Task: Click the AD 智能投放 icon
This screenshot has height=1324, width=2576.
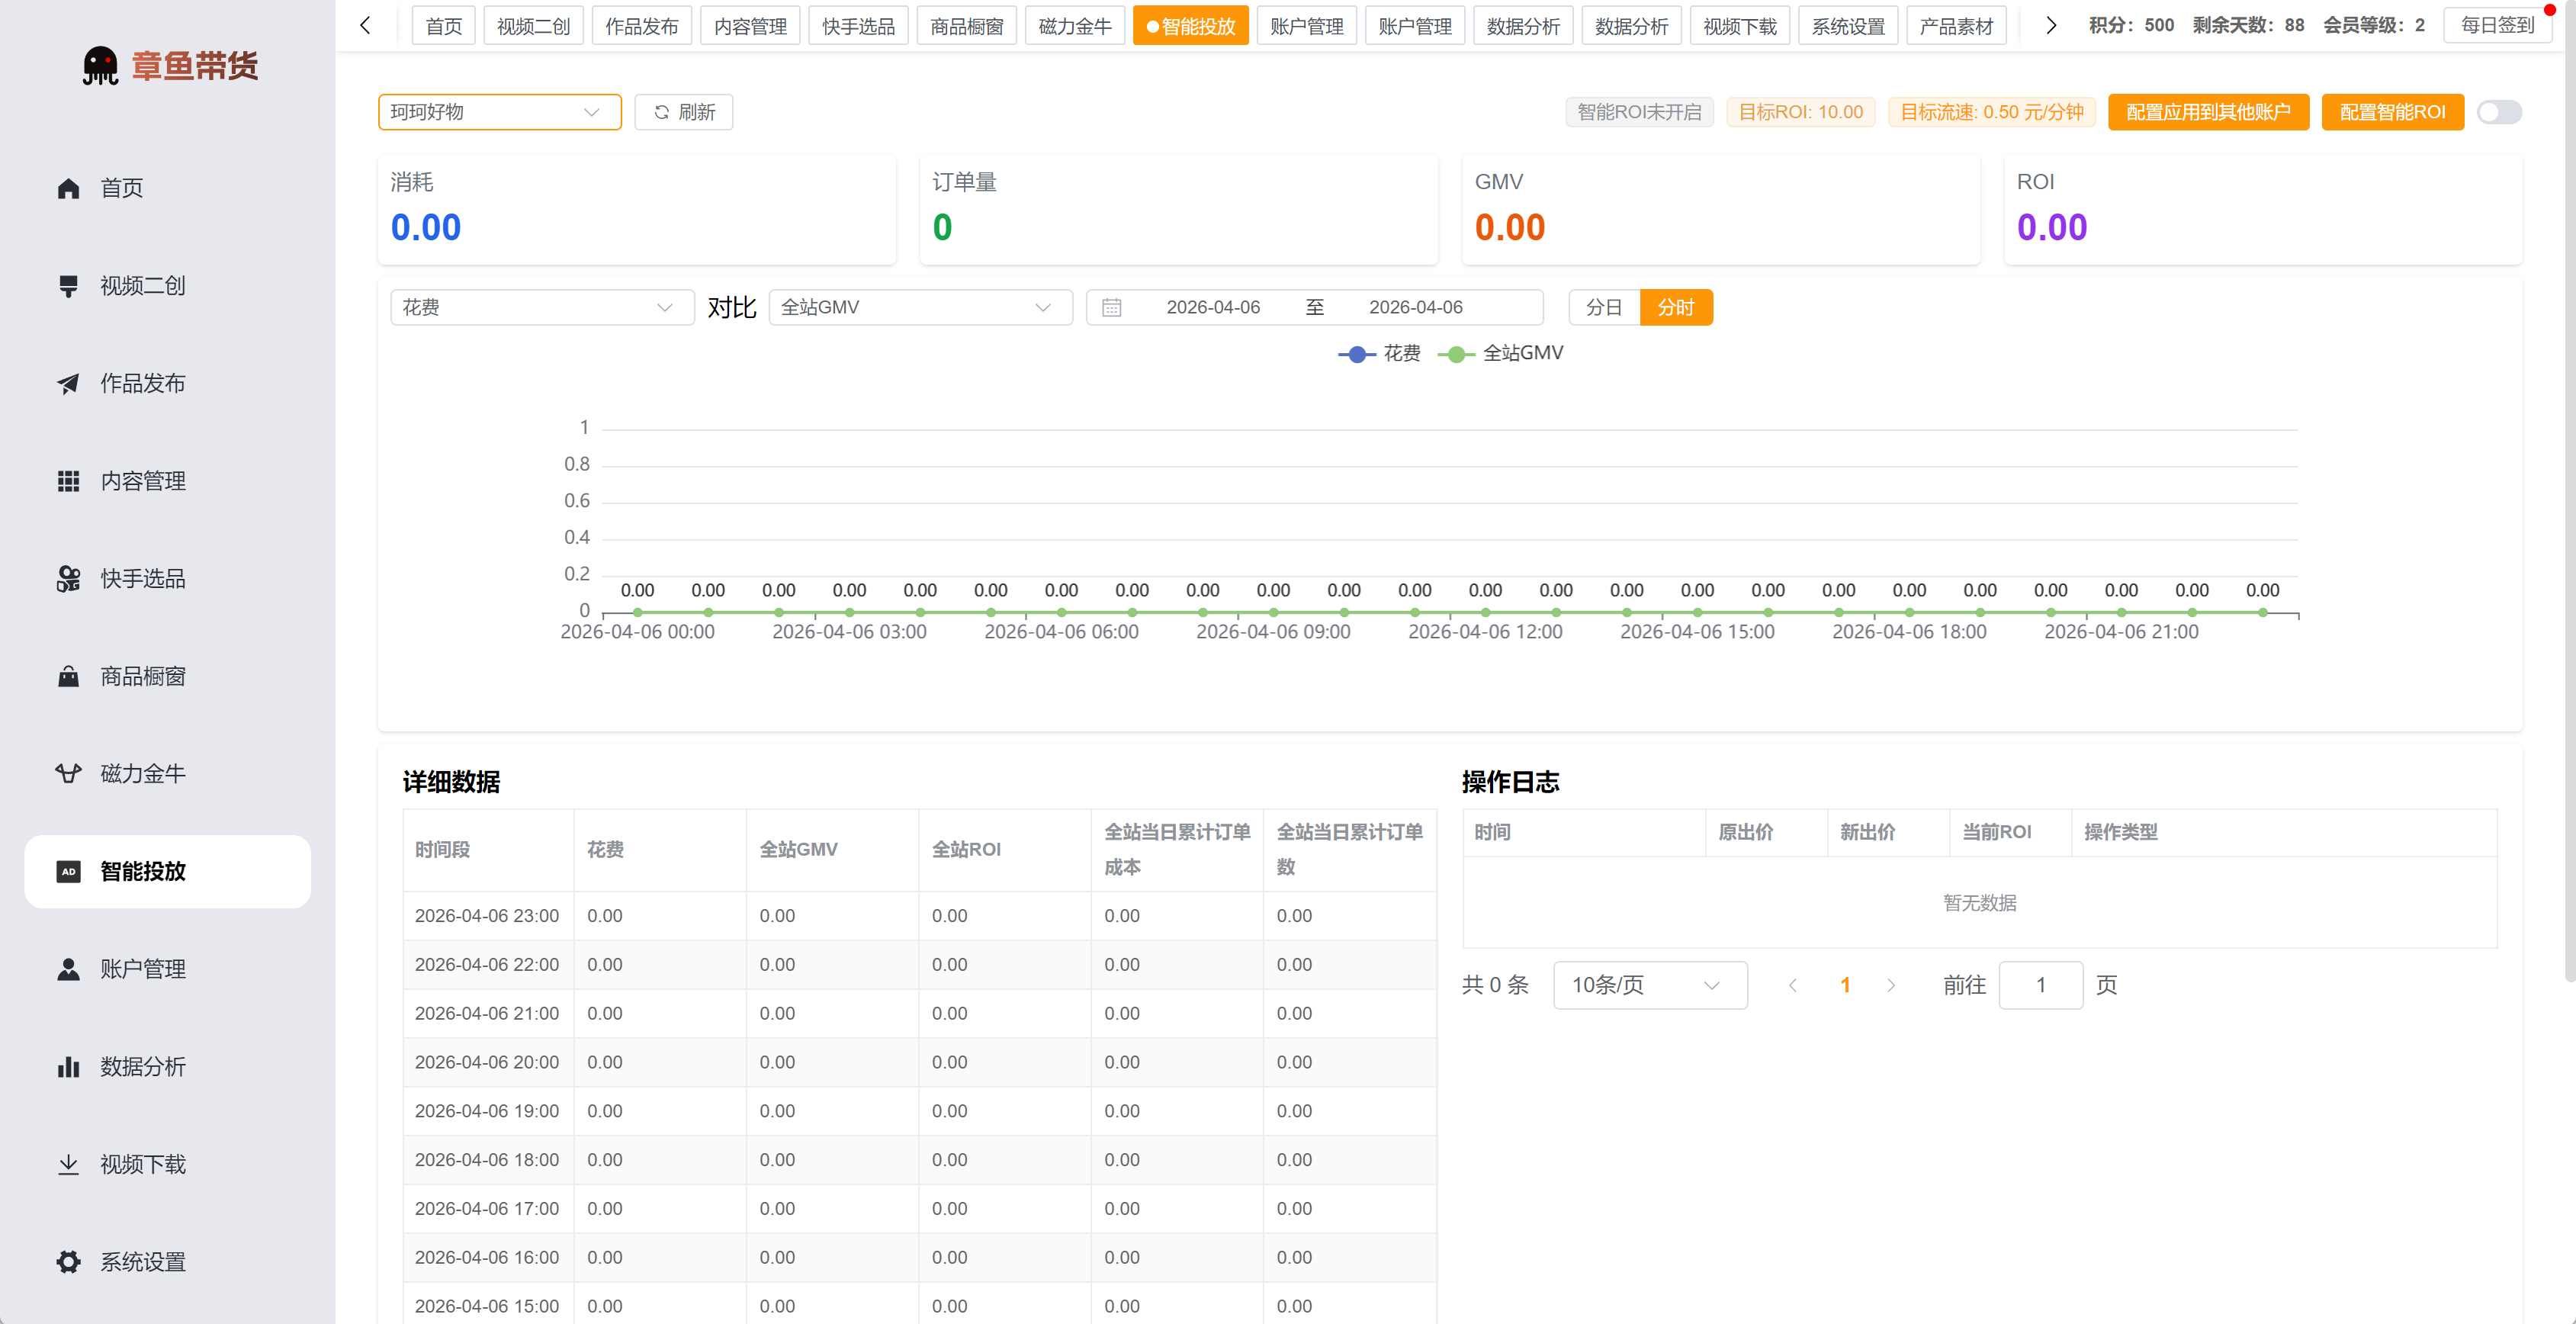Action: pos(68,871)
